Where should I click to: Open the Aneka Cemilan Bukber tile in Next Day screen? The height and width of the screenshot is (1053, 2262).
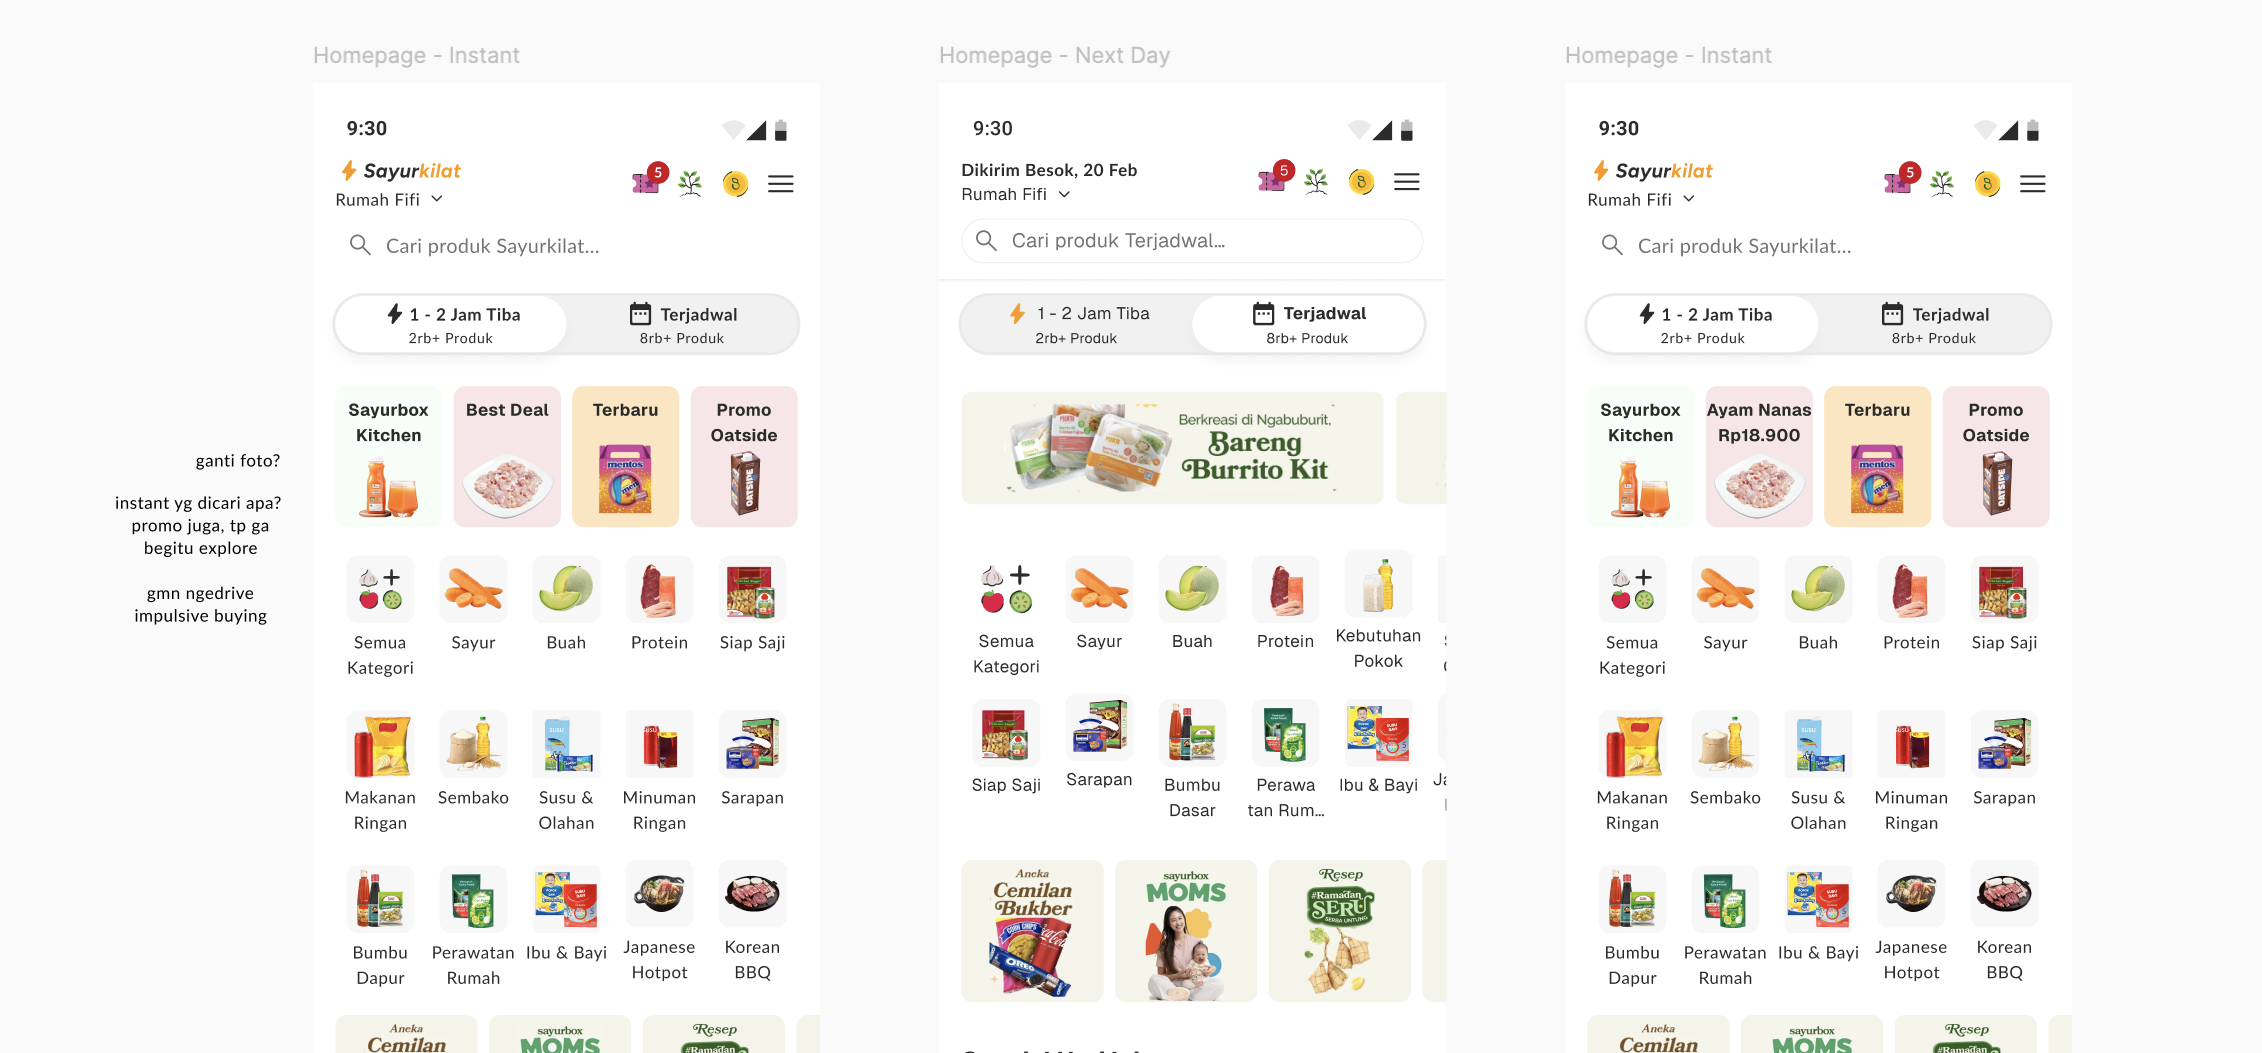(x=1032, y=931)
